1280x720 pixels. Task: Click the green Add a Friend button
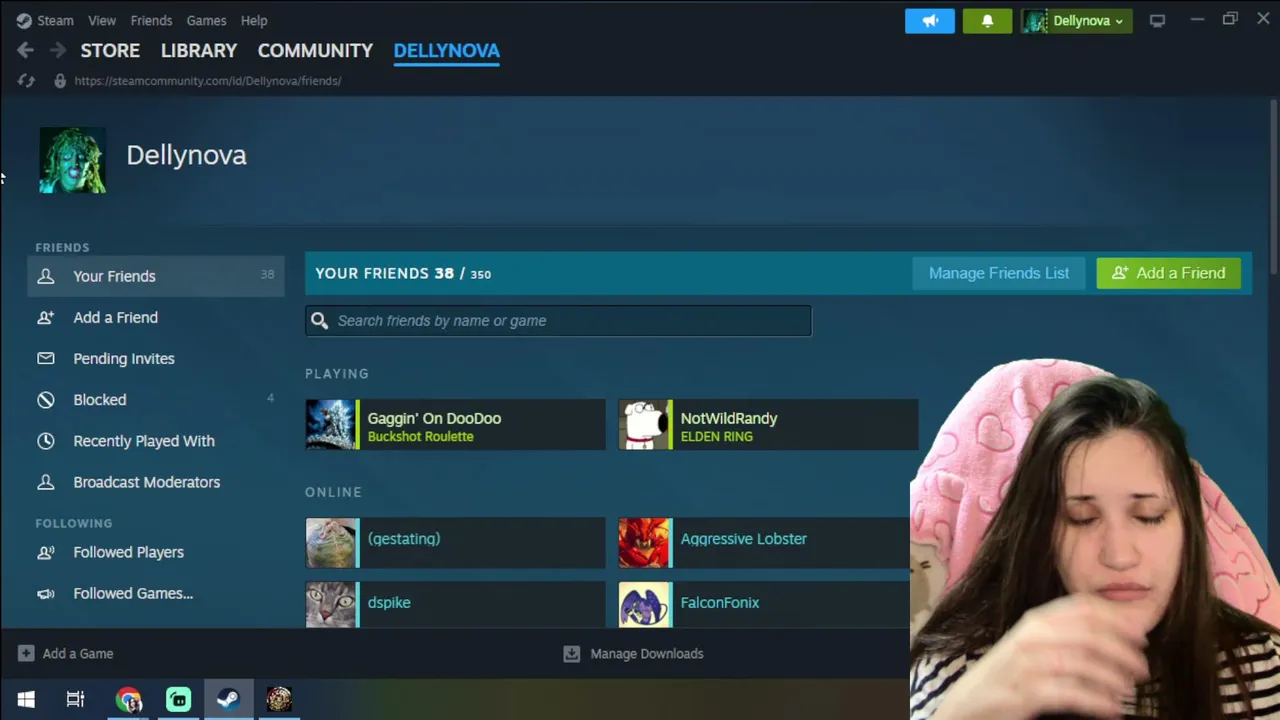pyautogui.click(x=1168, y=273)
